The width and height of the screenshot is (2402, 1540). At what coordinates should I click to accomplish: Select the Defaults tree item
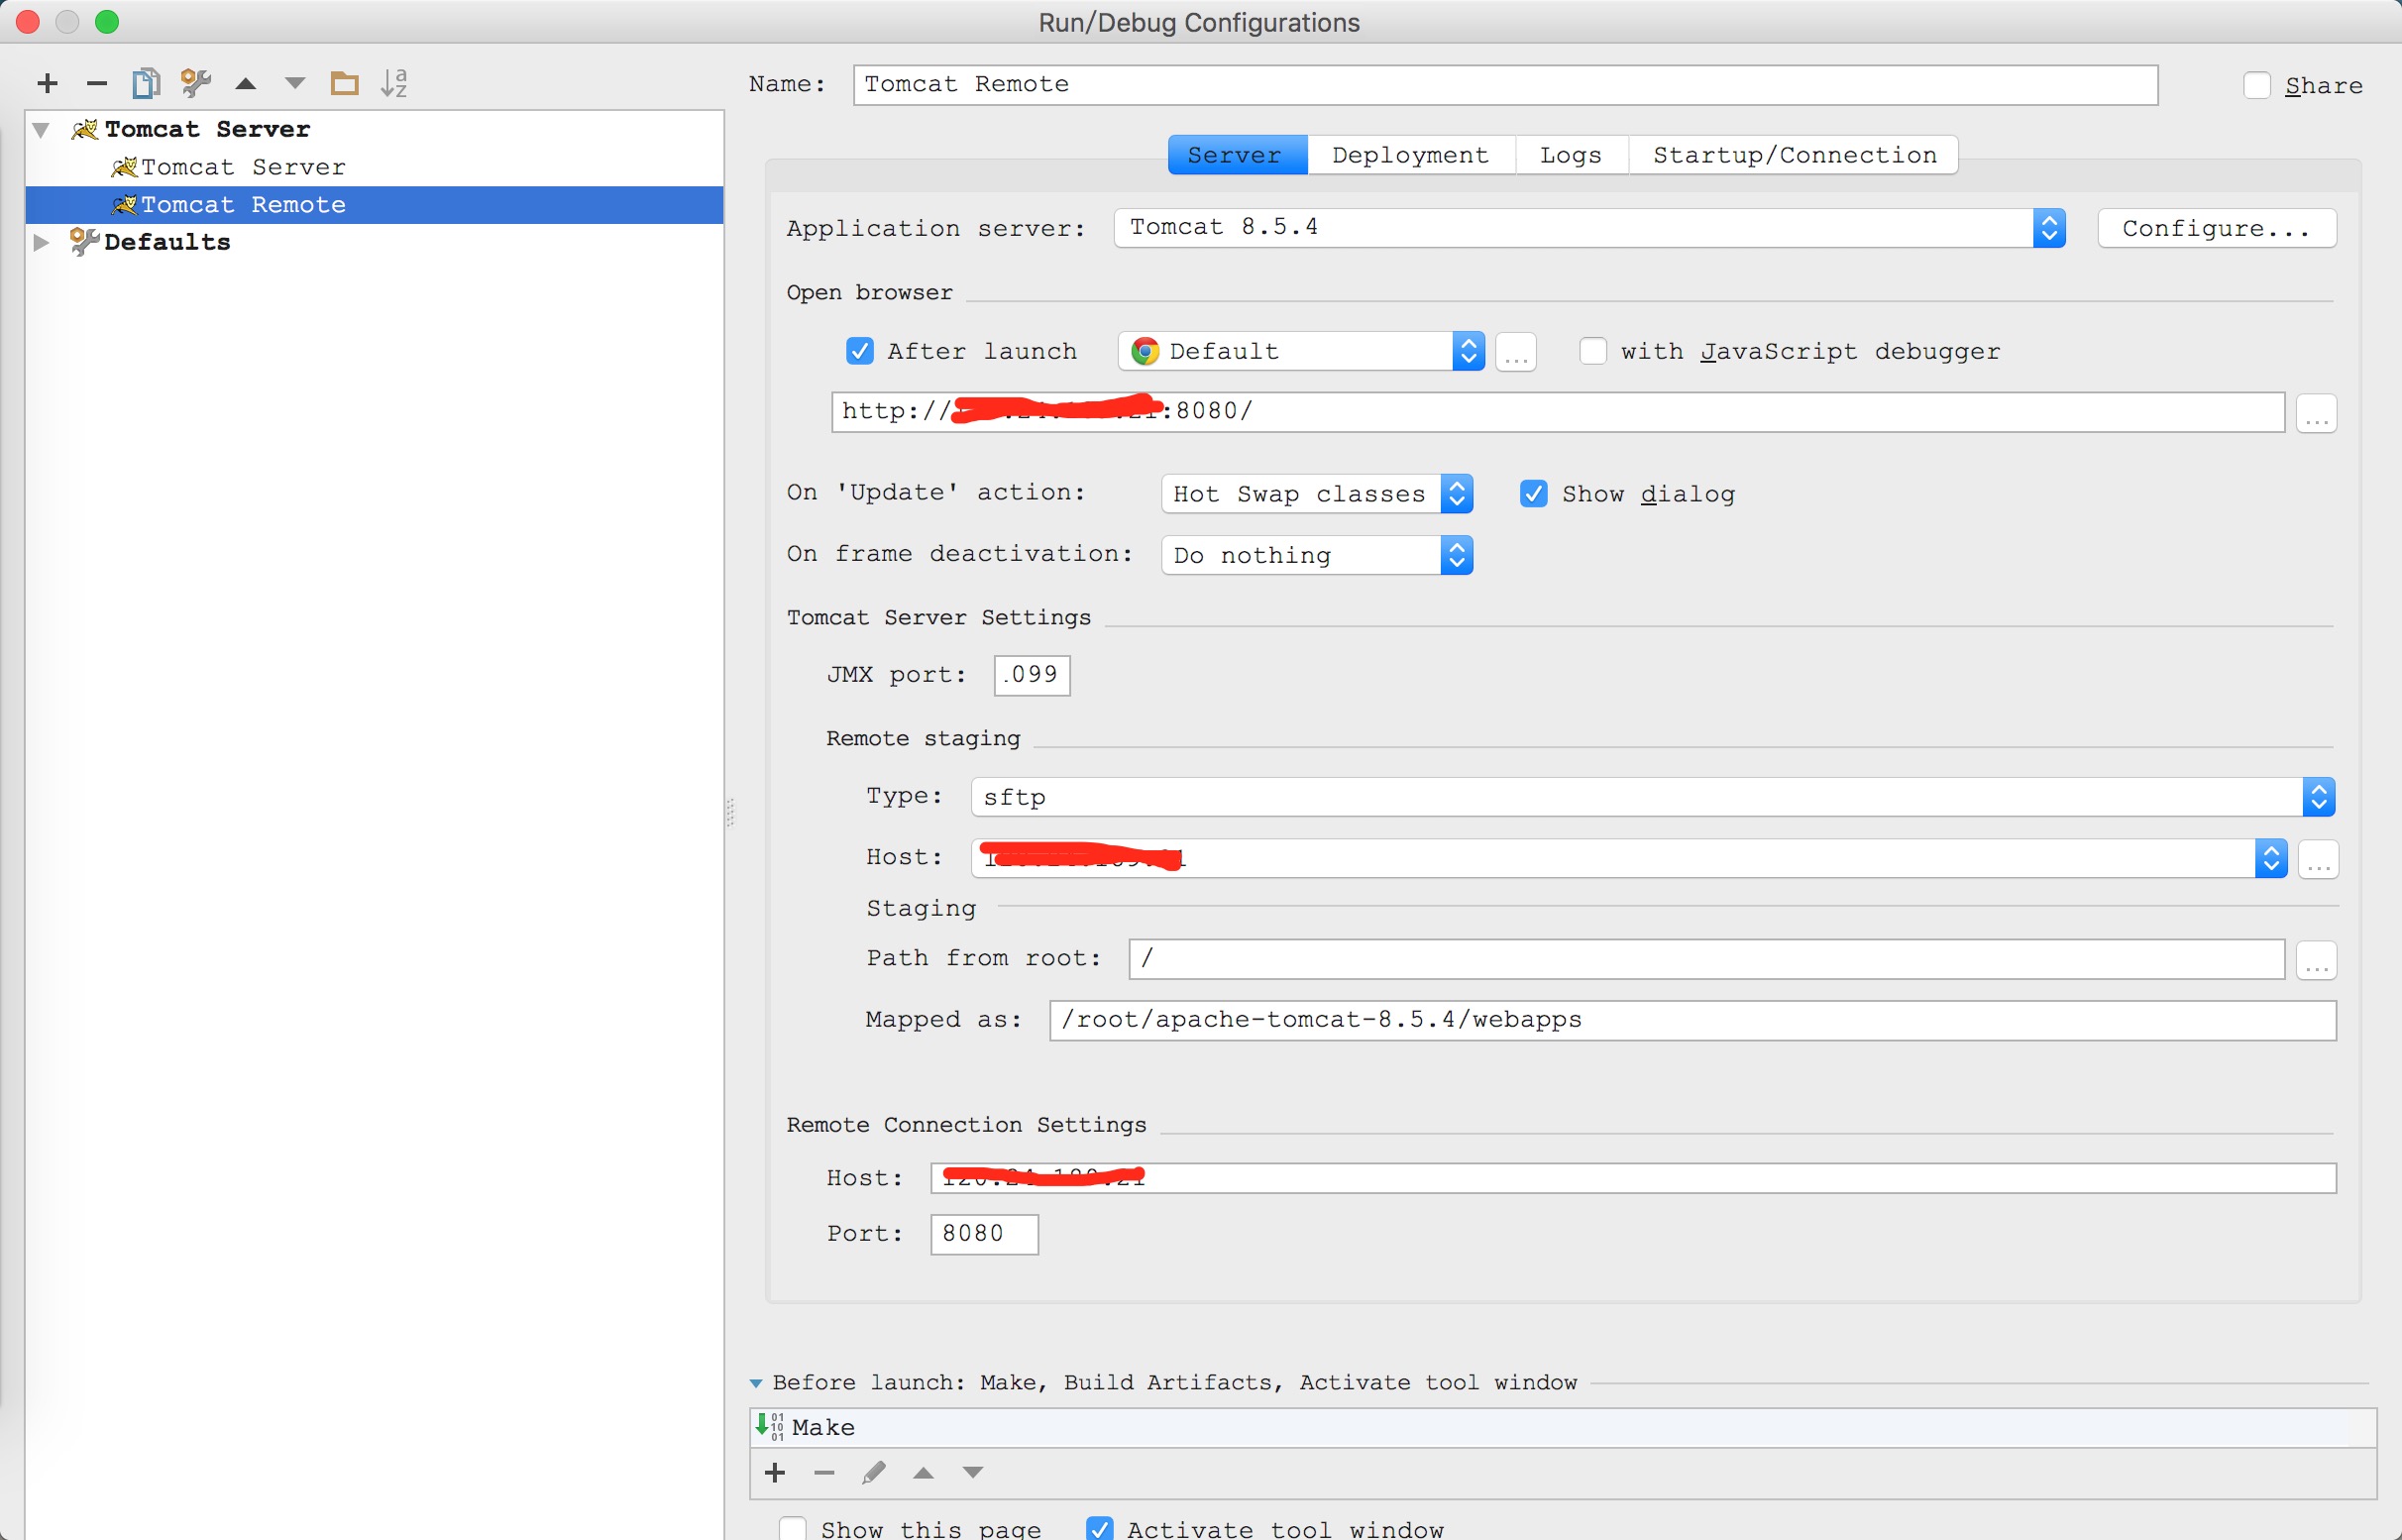coord(167,242)
